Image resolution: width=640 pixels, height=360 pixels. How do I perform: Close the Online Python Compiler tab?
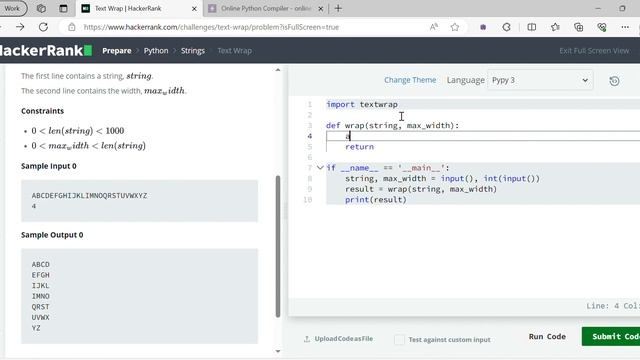[x=321, y=8]
